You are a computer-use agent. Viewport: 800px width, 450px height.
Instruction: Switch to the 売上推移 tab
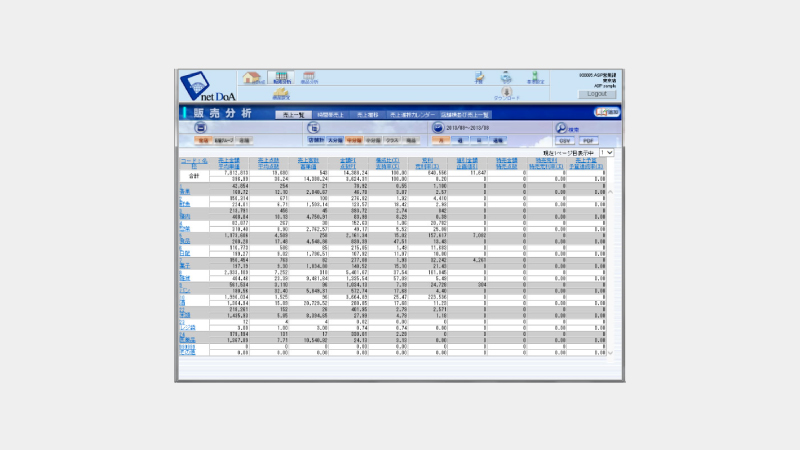[367, 115]
